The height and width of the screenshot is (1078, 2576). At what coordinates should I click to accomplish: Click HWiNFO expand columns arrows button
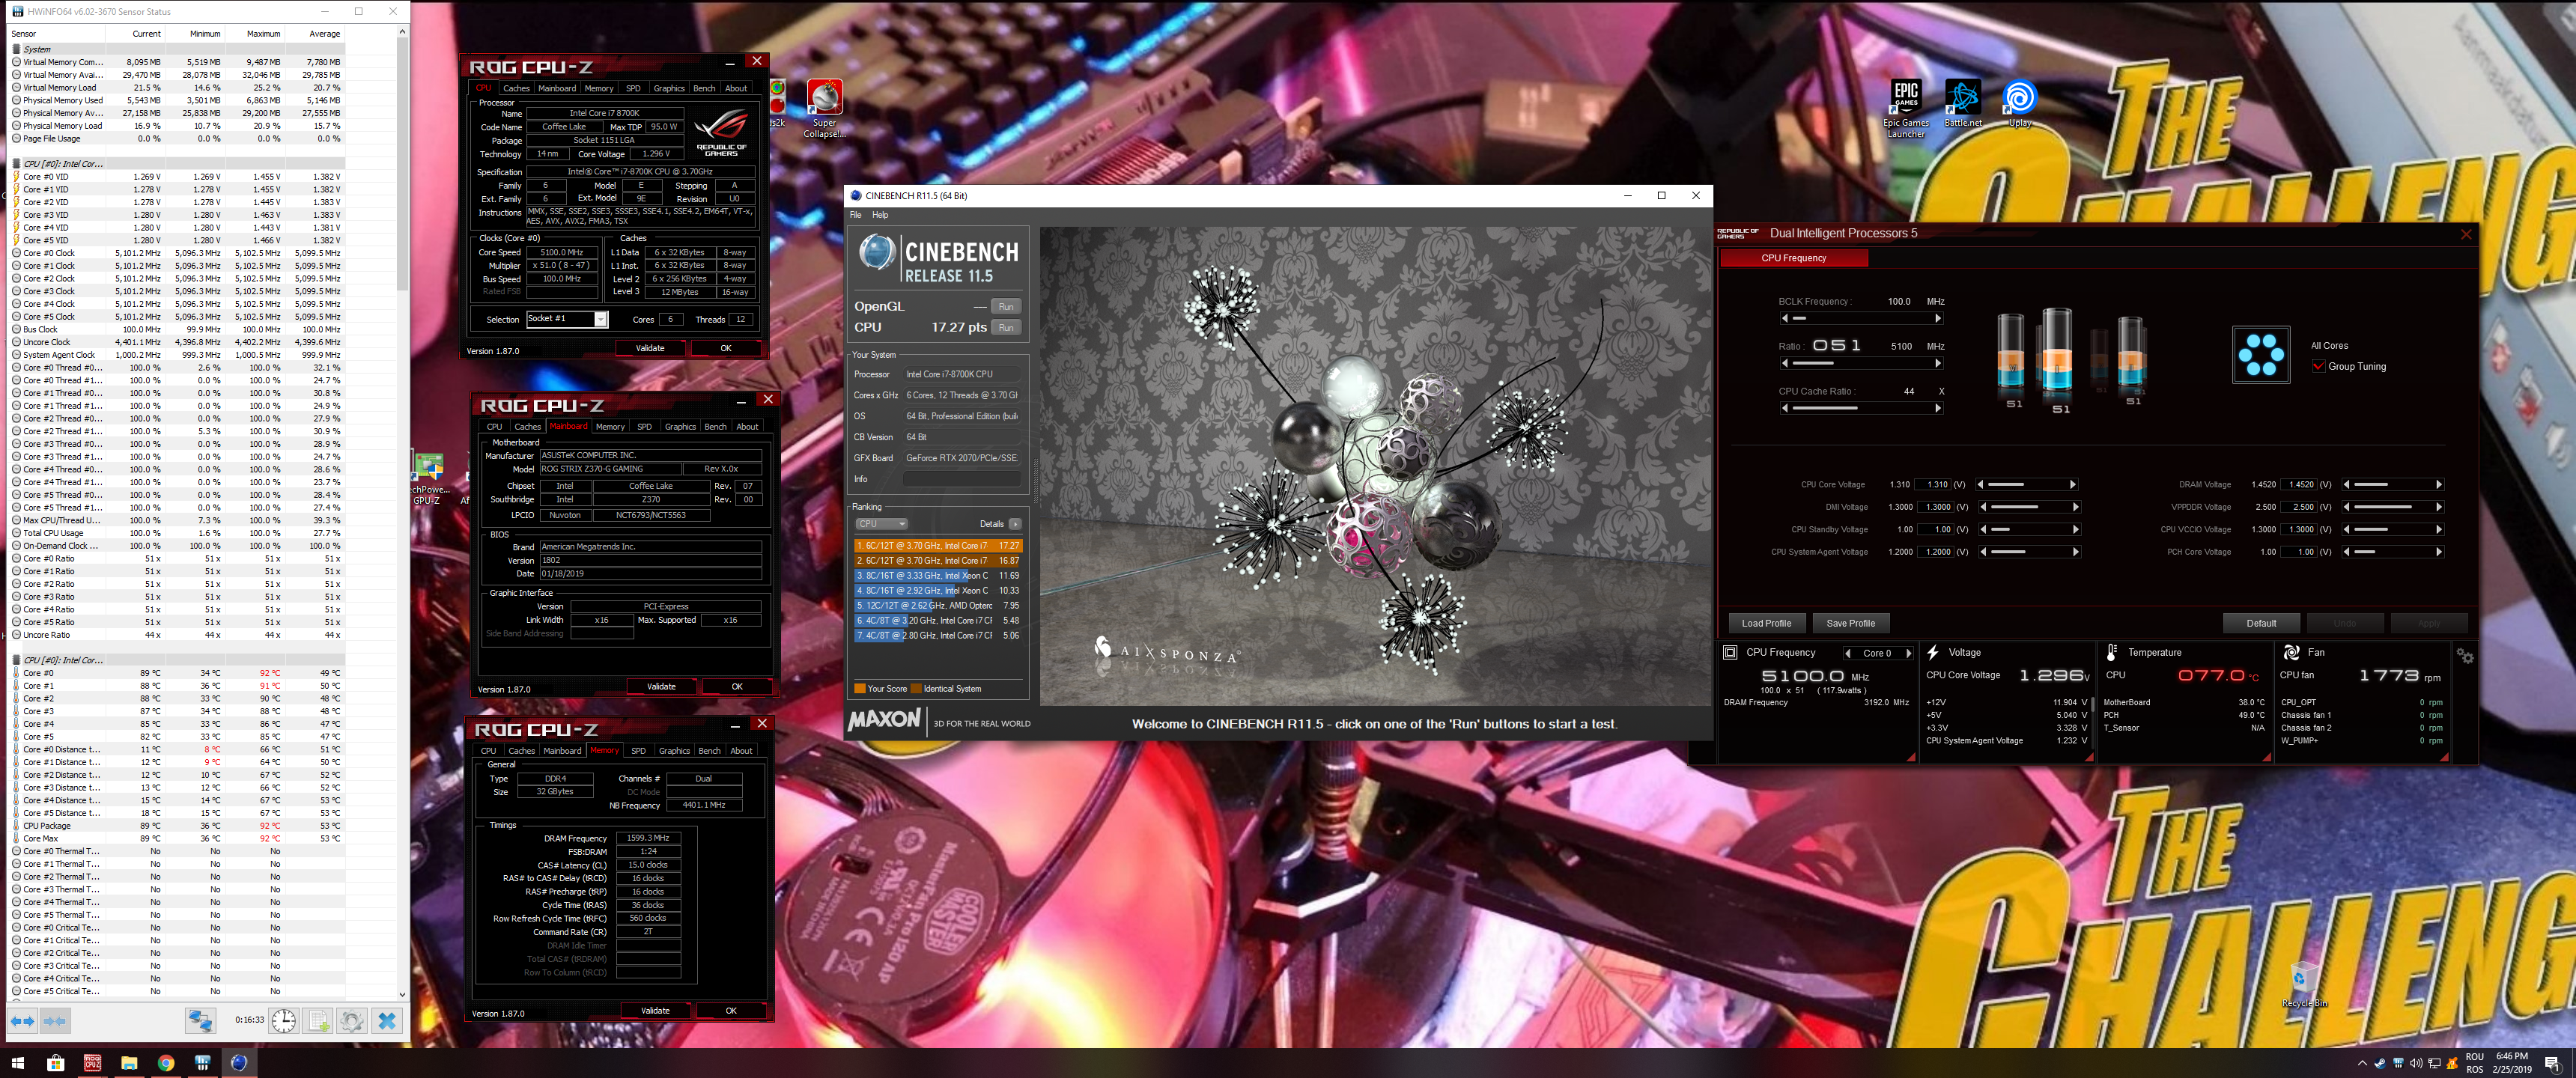click(22, 1021)
